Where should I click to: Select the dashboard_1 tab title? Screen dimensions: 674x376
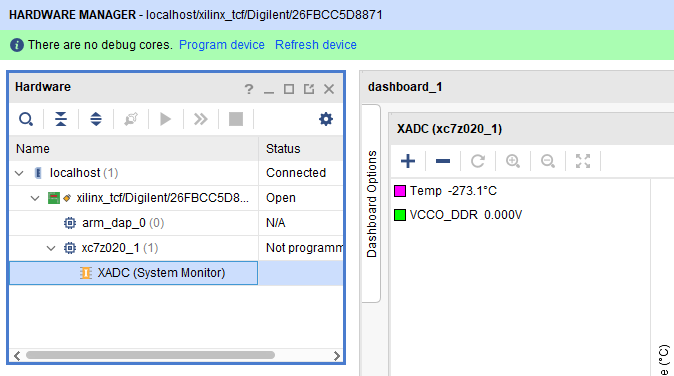405,87
